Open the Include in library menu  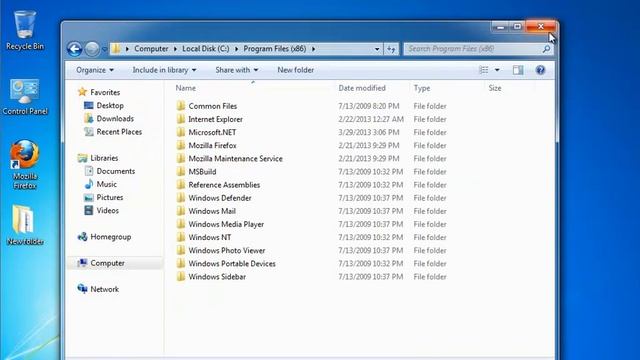click(164, 70)
